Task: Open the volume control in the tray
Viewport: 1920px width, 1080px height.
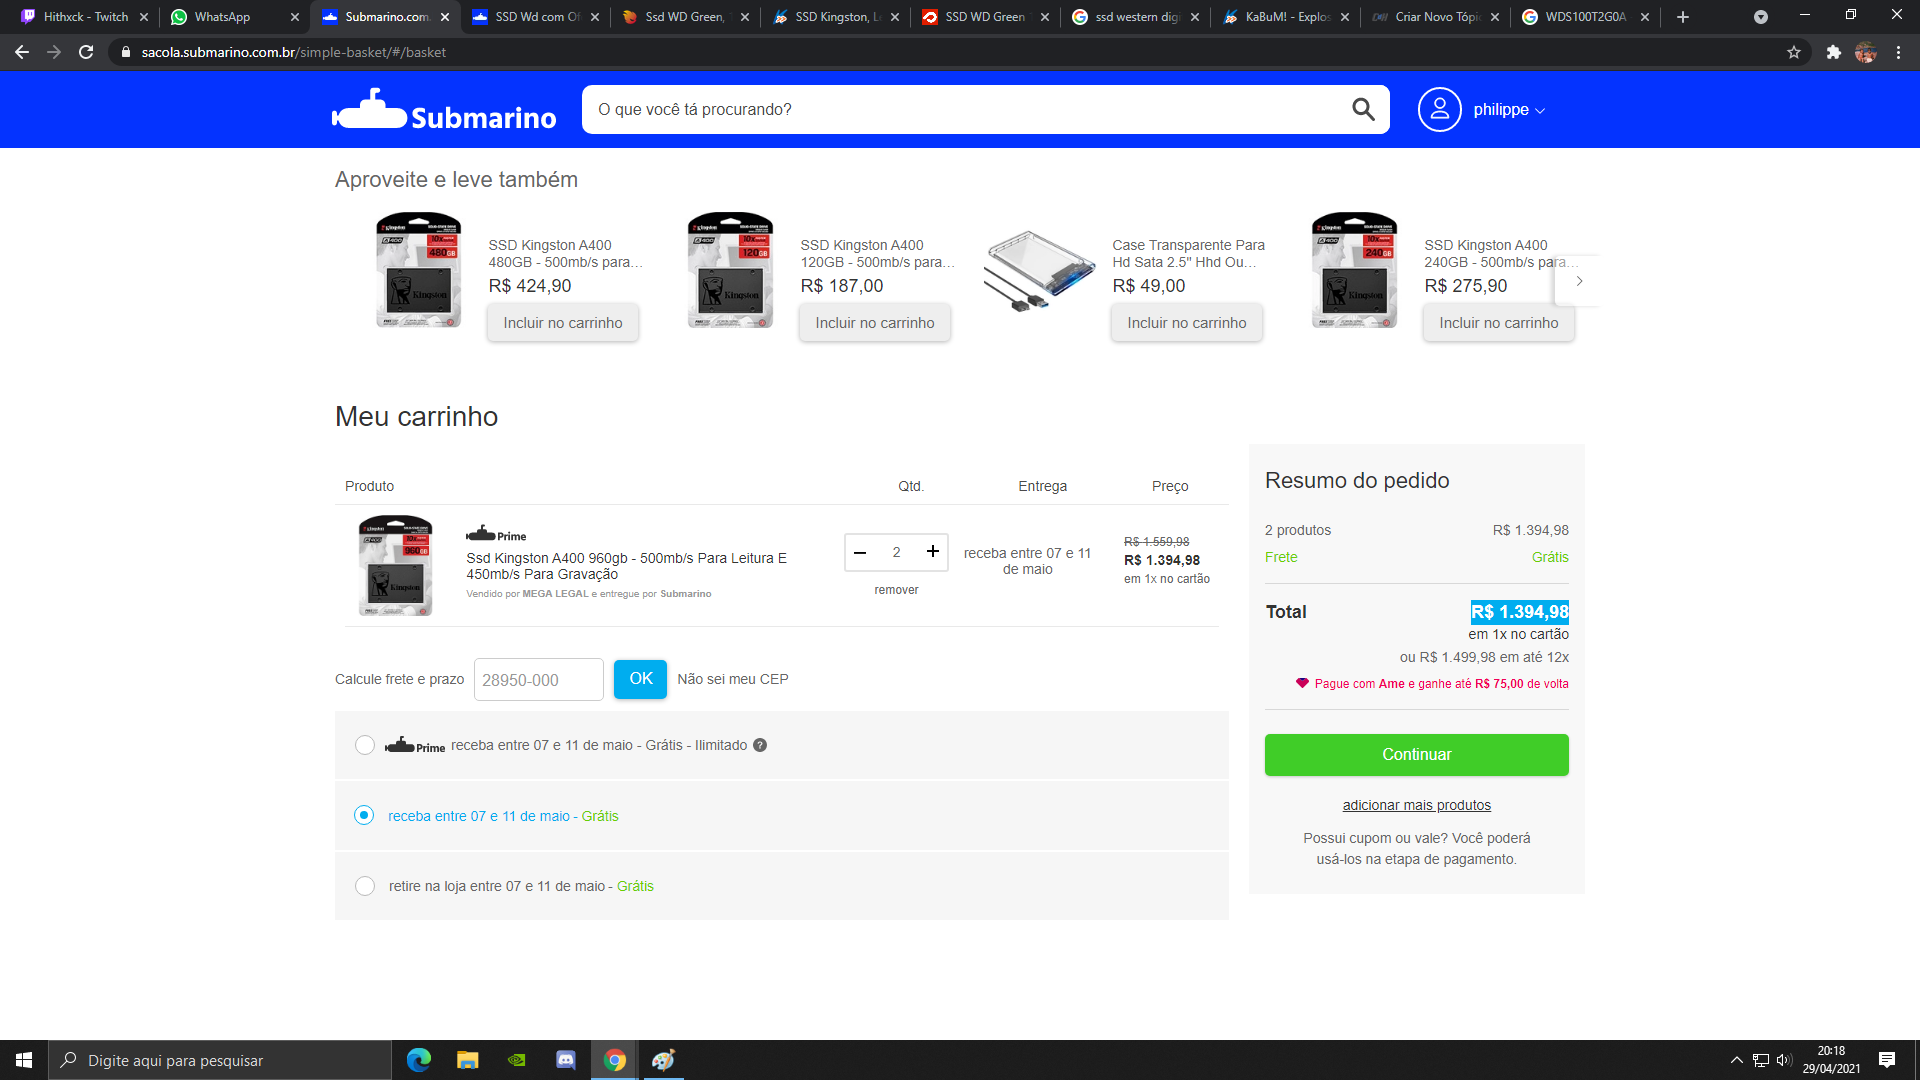Action: (1784, 1060)
